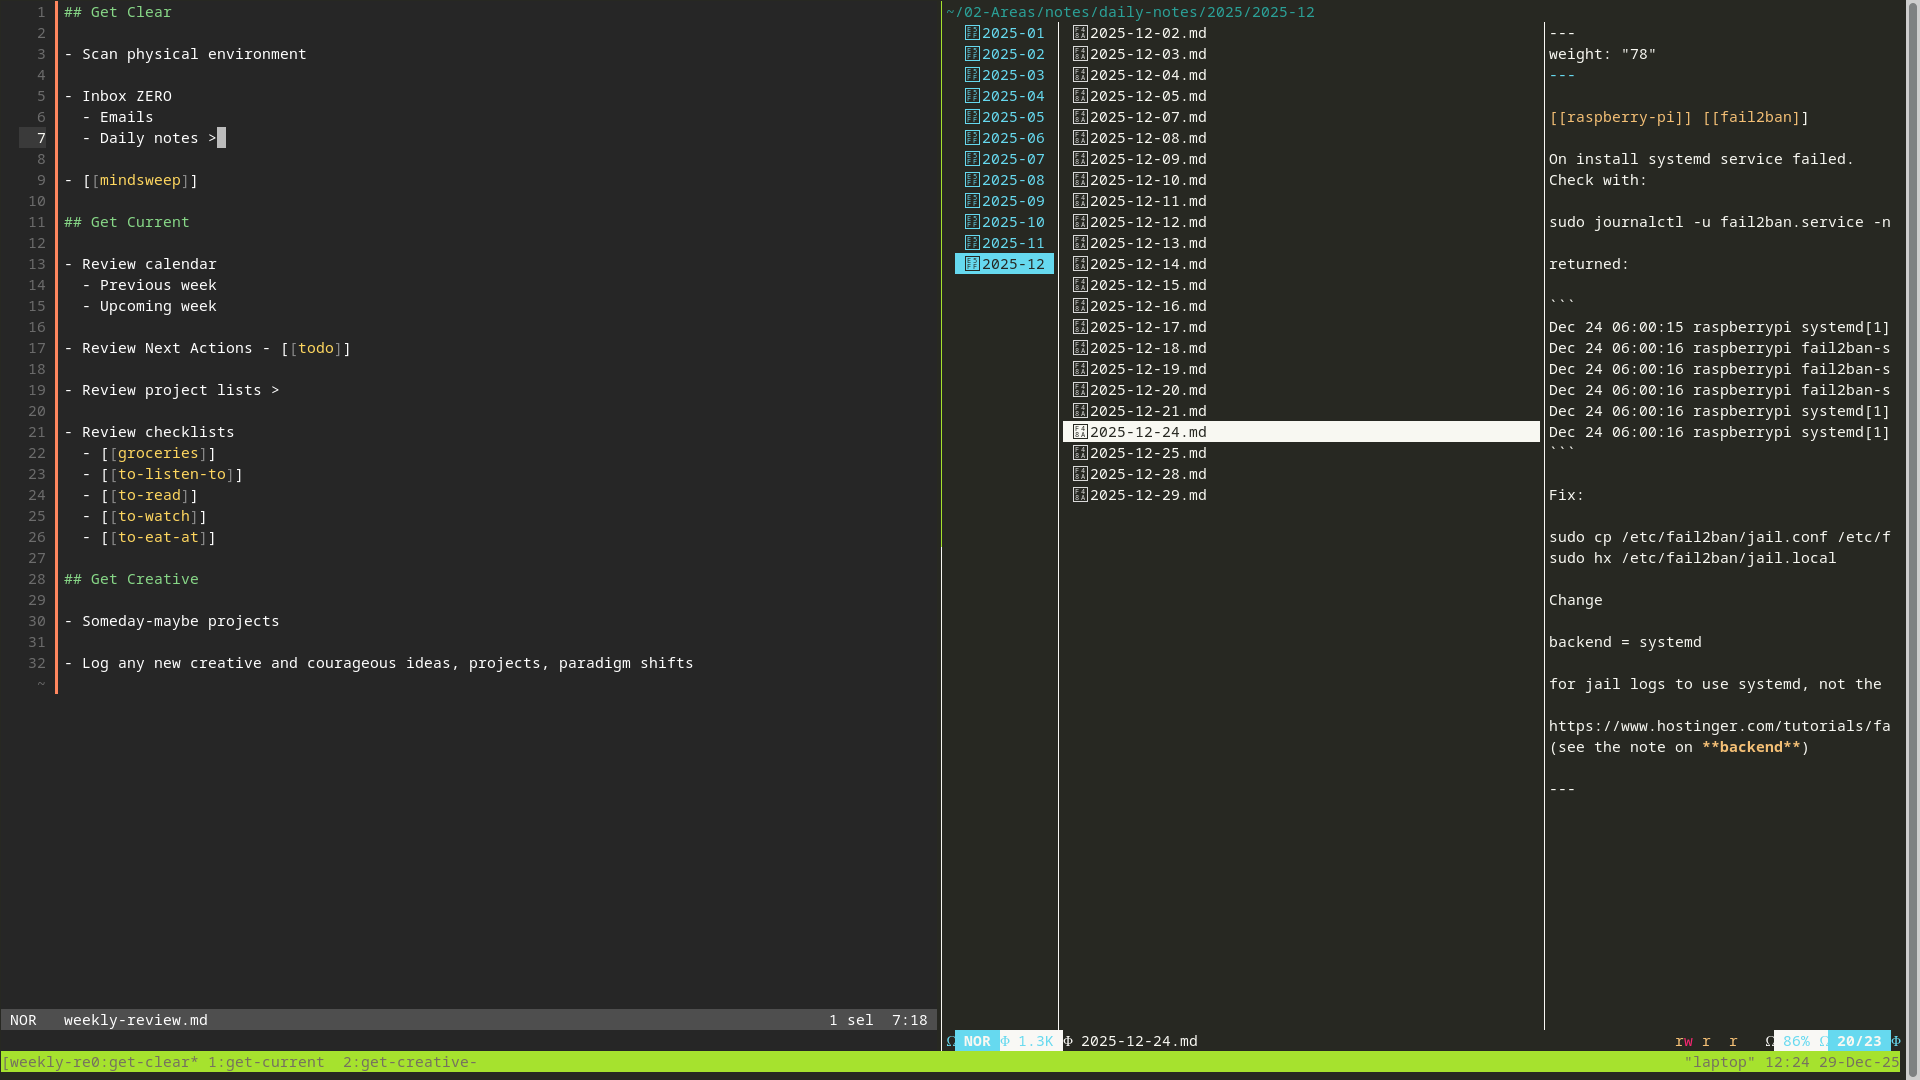Viewport: 1920px width, 1080px height.
Task: Select the file 2025-12-25.md
Action: click(1147, 453)
